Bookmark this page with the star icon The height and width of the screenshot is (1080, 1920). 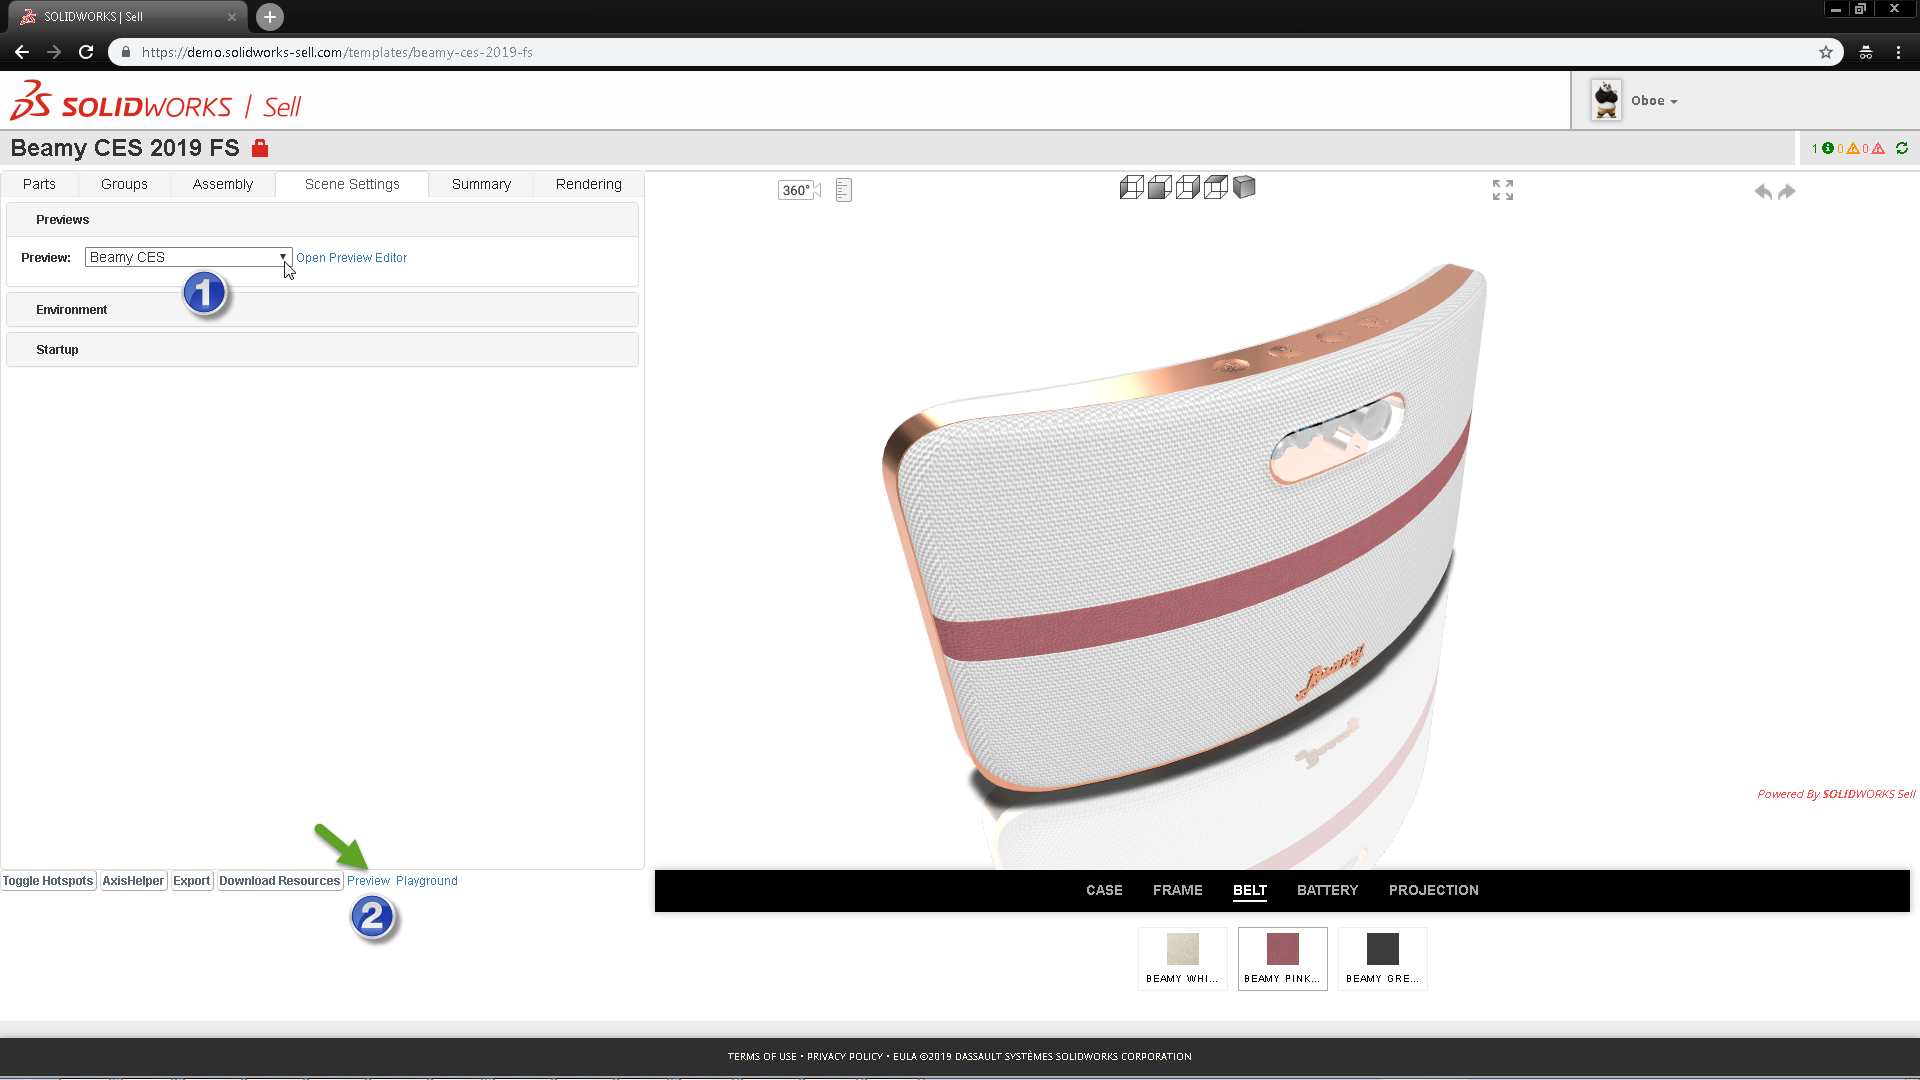(1826, 52)
